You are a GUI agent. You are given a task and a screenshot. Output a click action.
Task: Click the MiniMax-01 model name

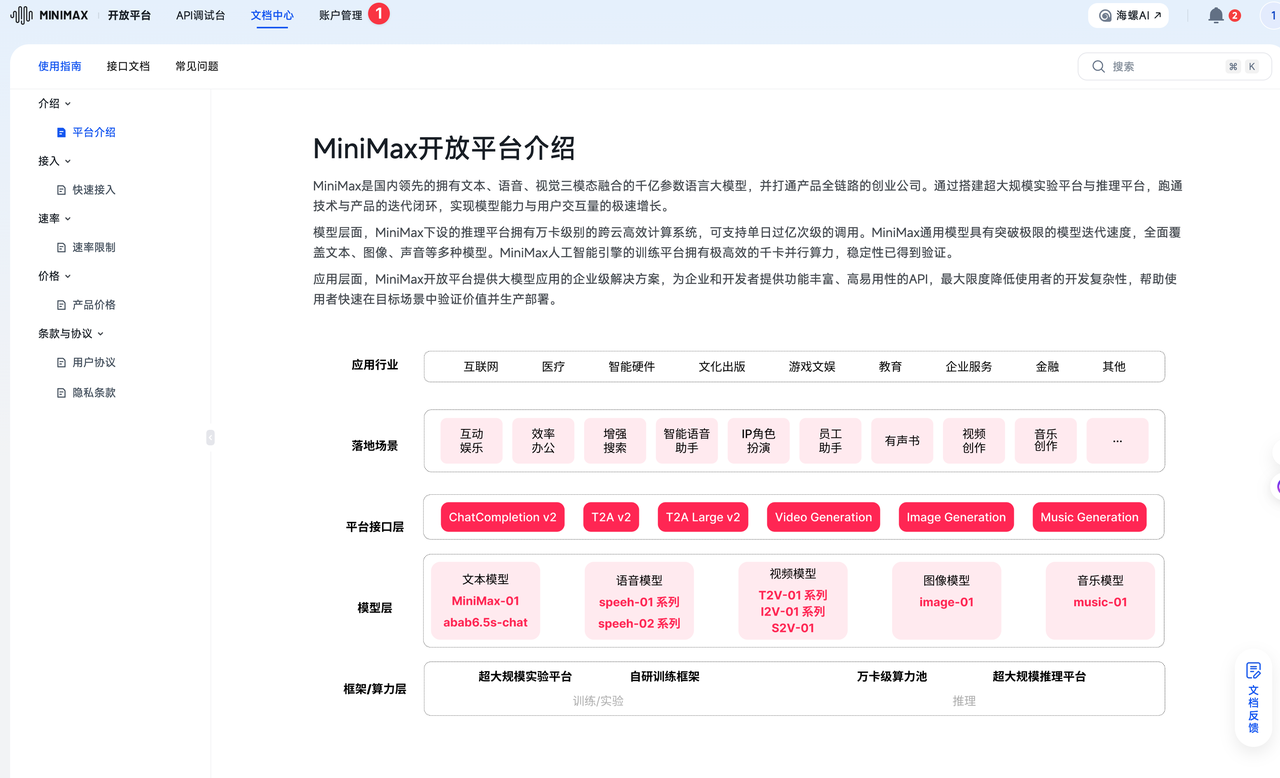point(485,601)
